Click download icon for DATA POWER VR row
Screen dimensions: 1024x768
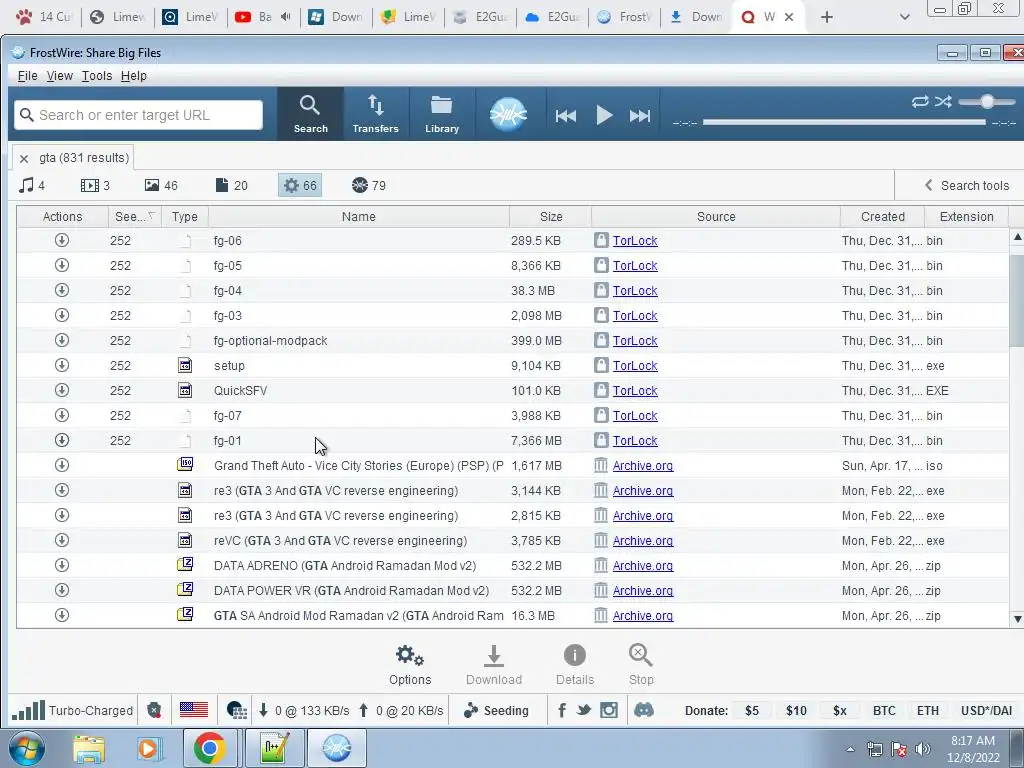[x=62, y=590]
